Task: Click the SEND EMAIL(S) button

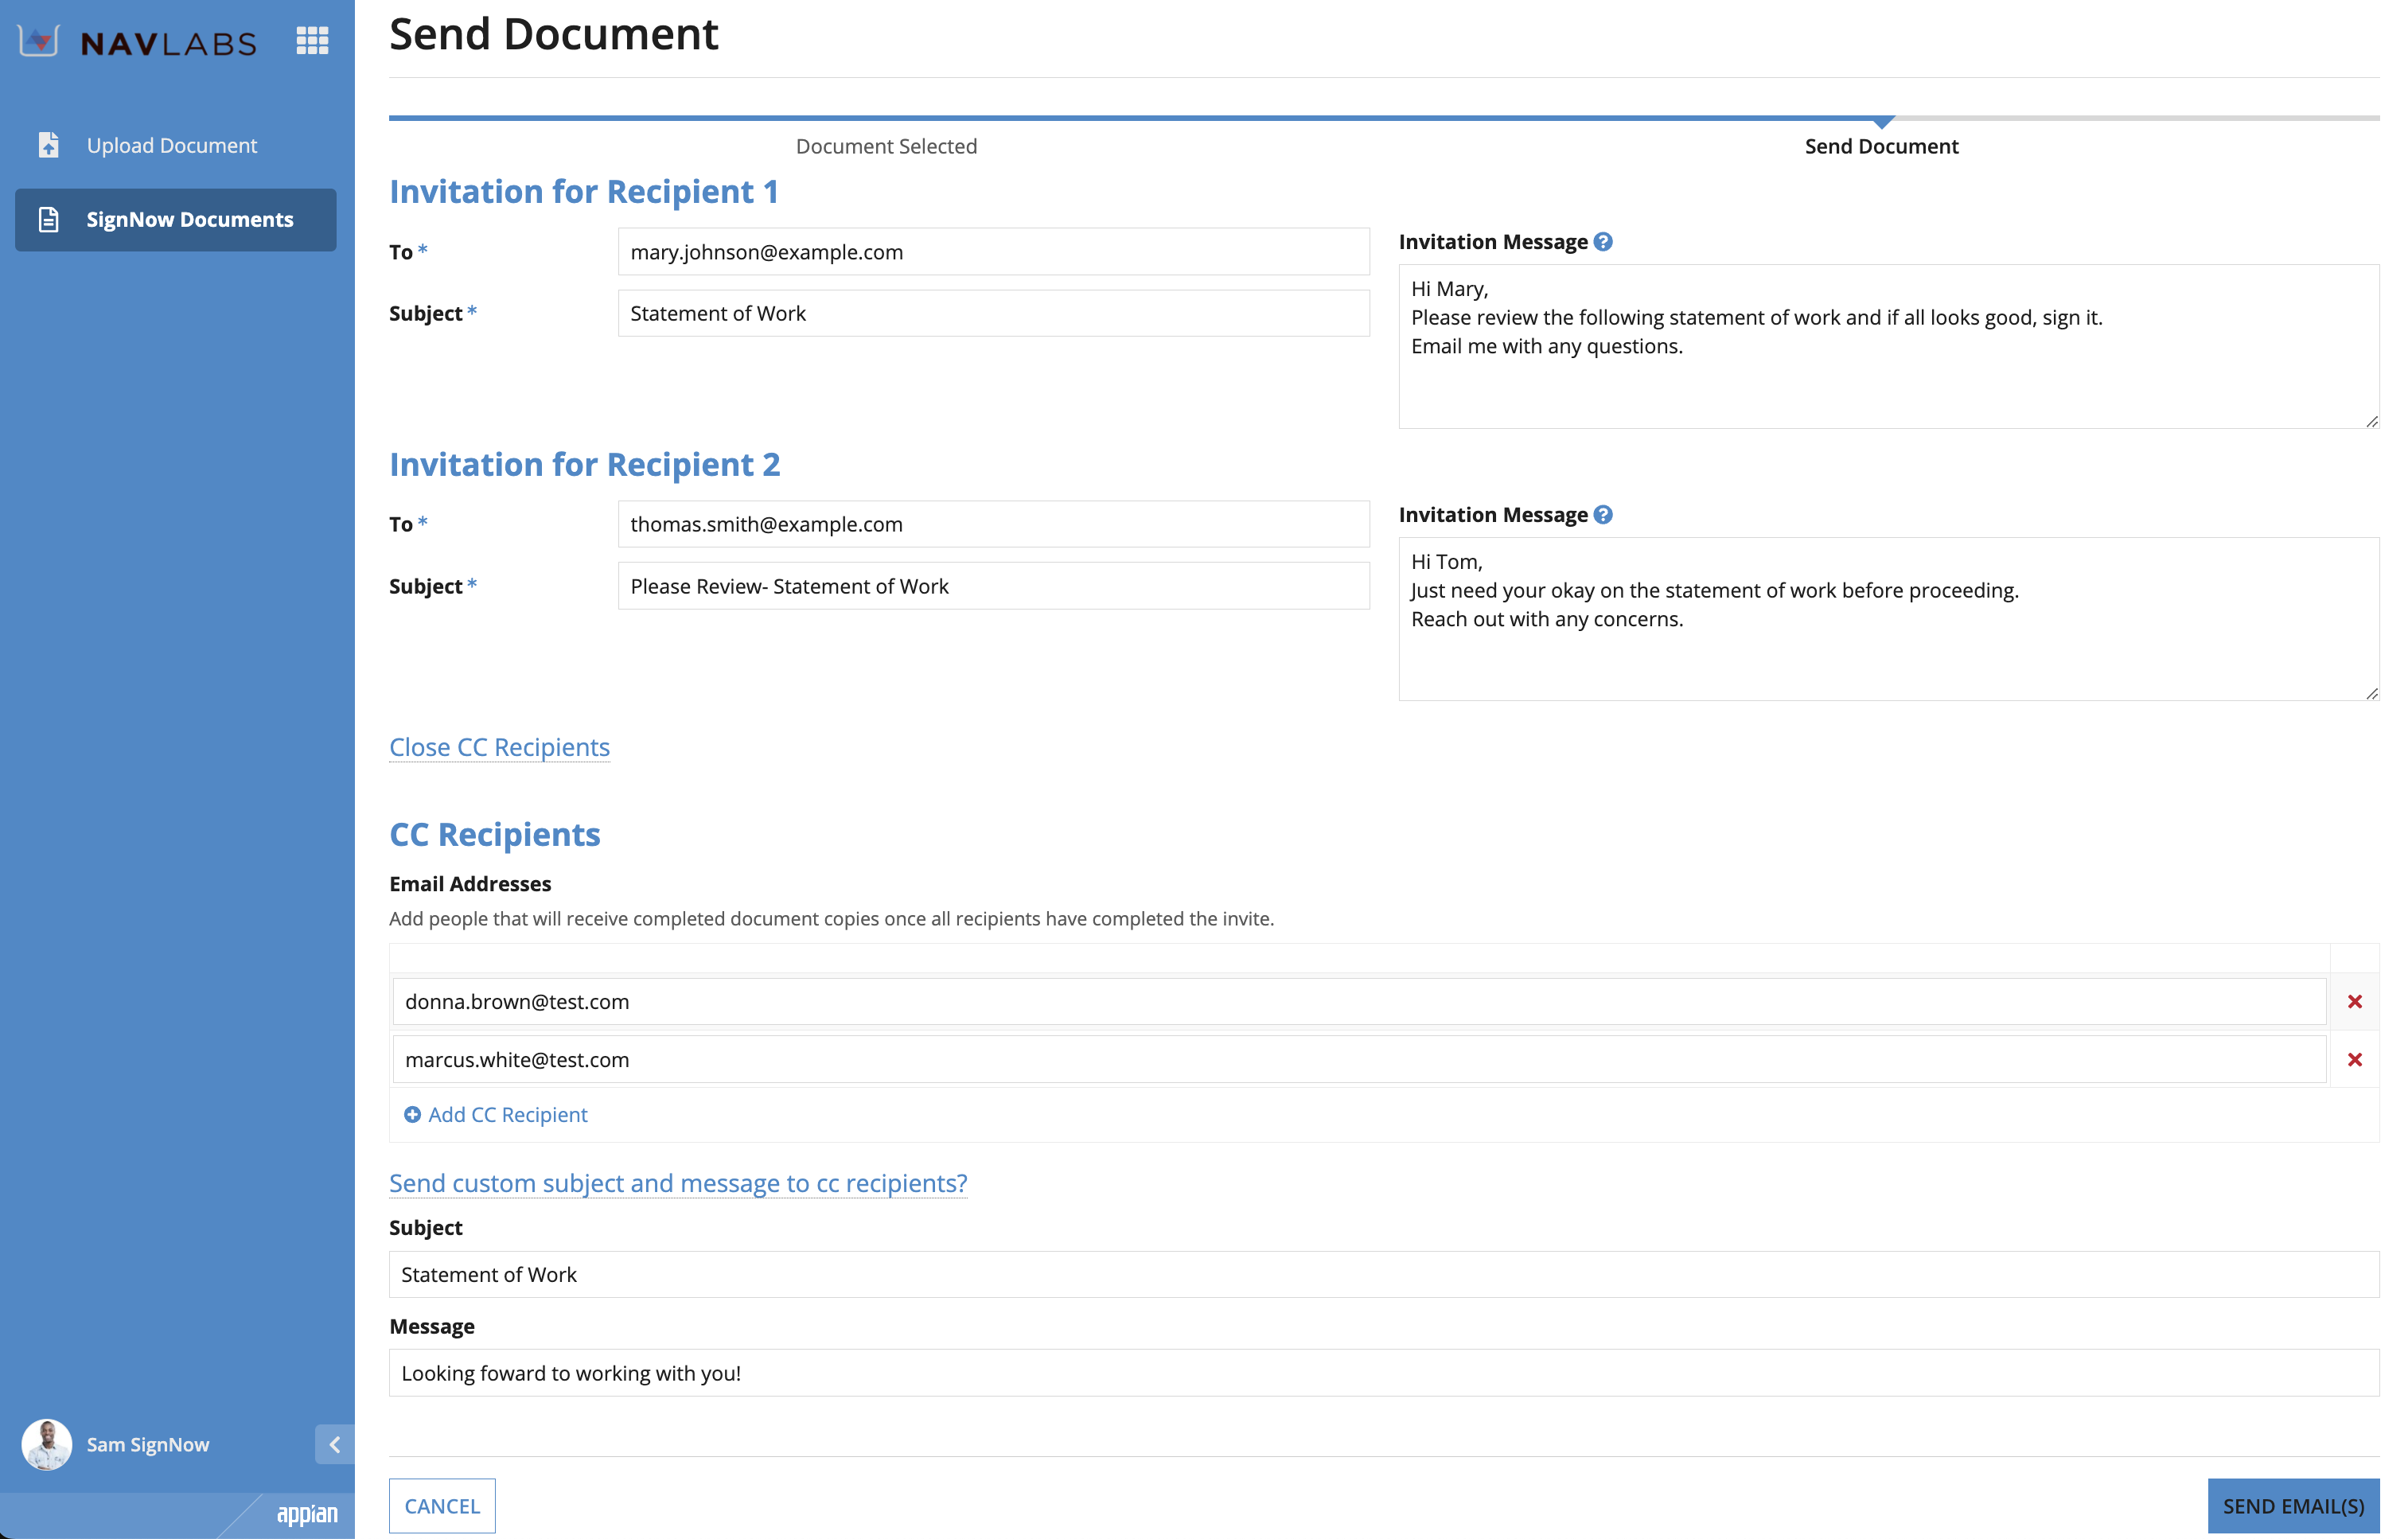Action: tap(2293, 1506)
